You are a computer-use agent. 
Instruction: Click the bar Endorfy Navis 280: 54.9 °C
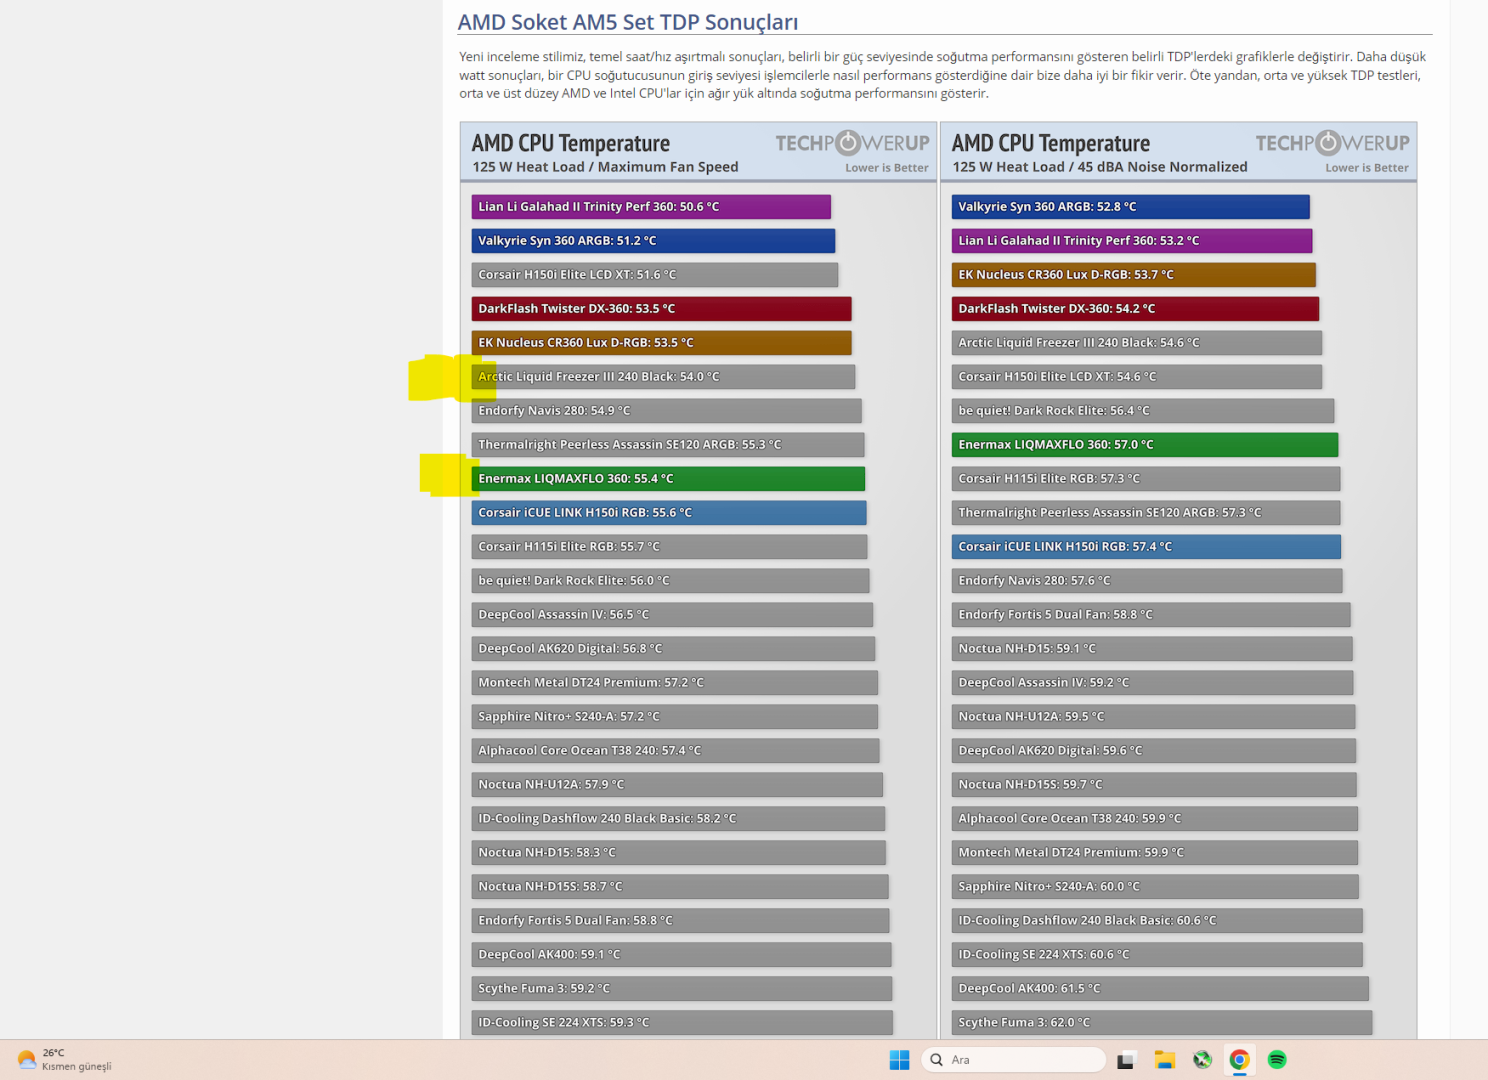(x=667, y=411)
